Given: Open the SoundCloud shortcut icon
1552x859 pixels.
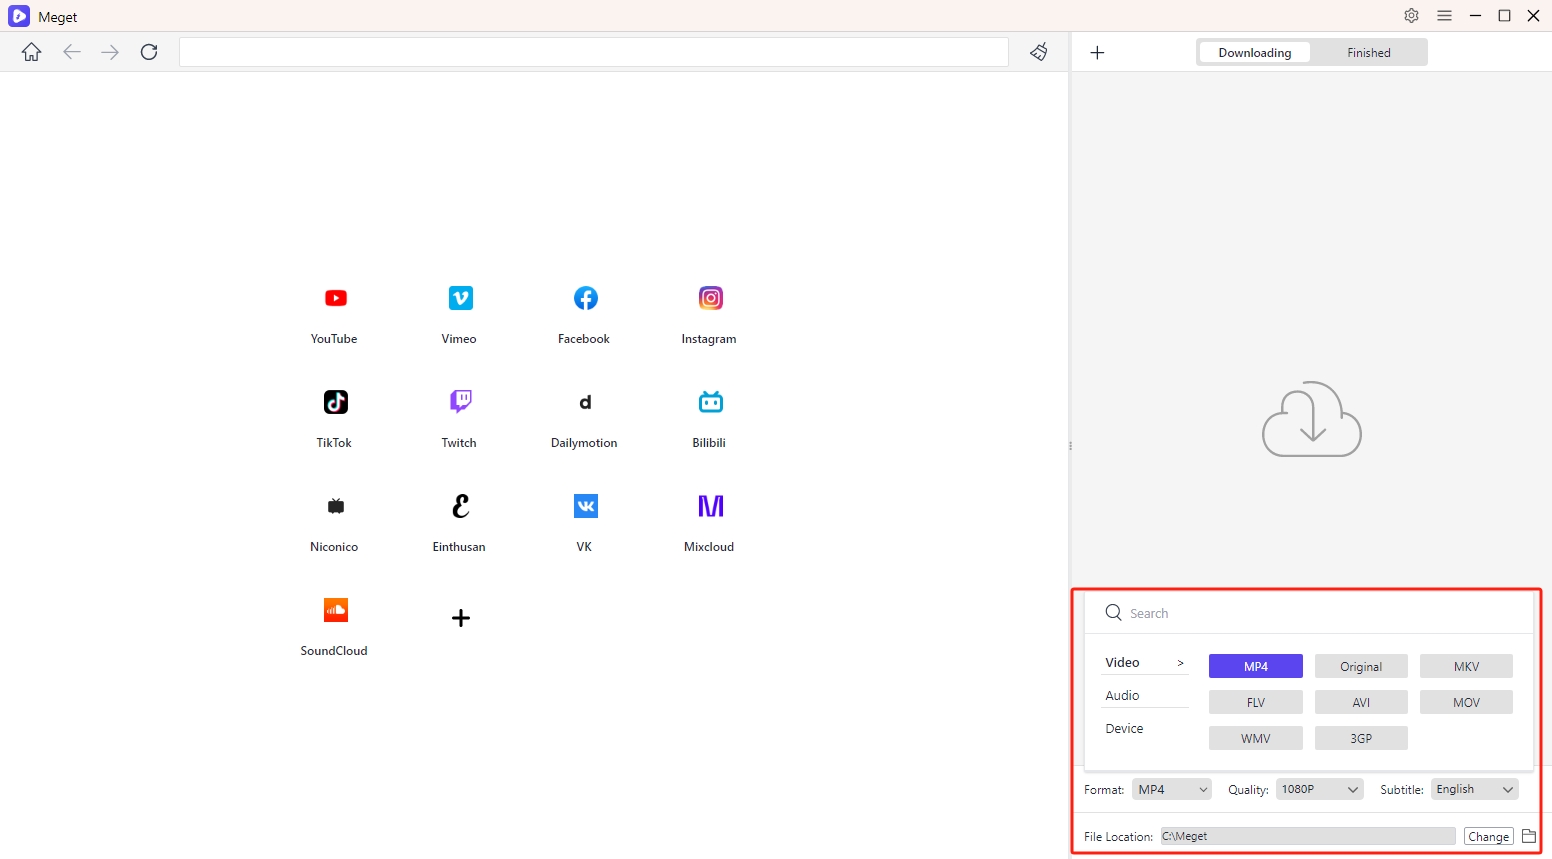Looking at the screenshot, I should pos(336,610).
